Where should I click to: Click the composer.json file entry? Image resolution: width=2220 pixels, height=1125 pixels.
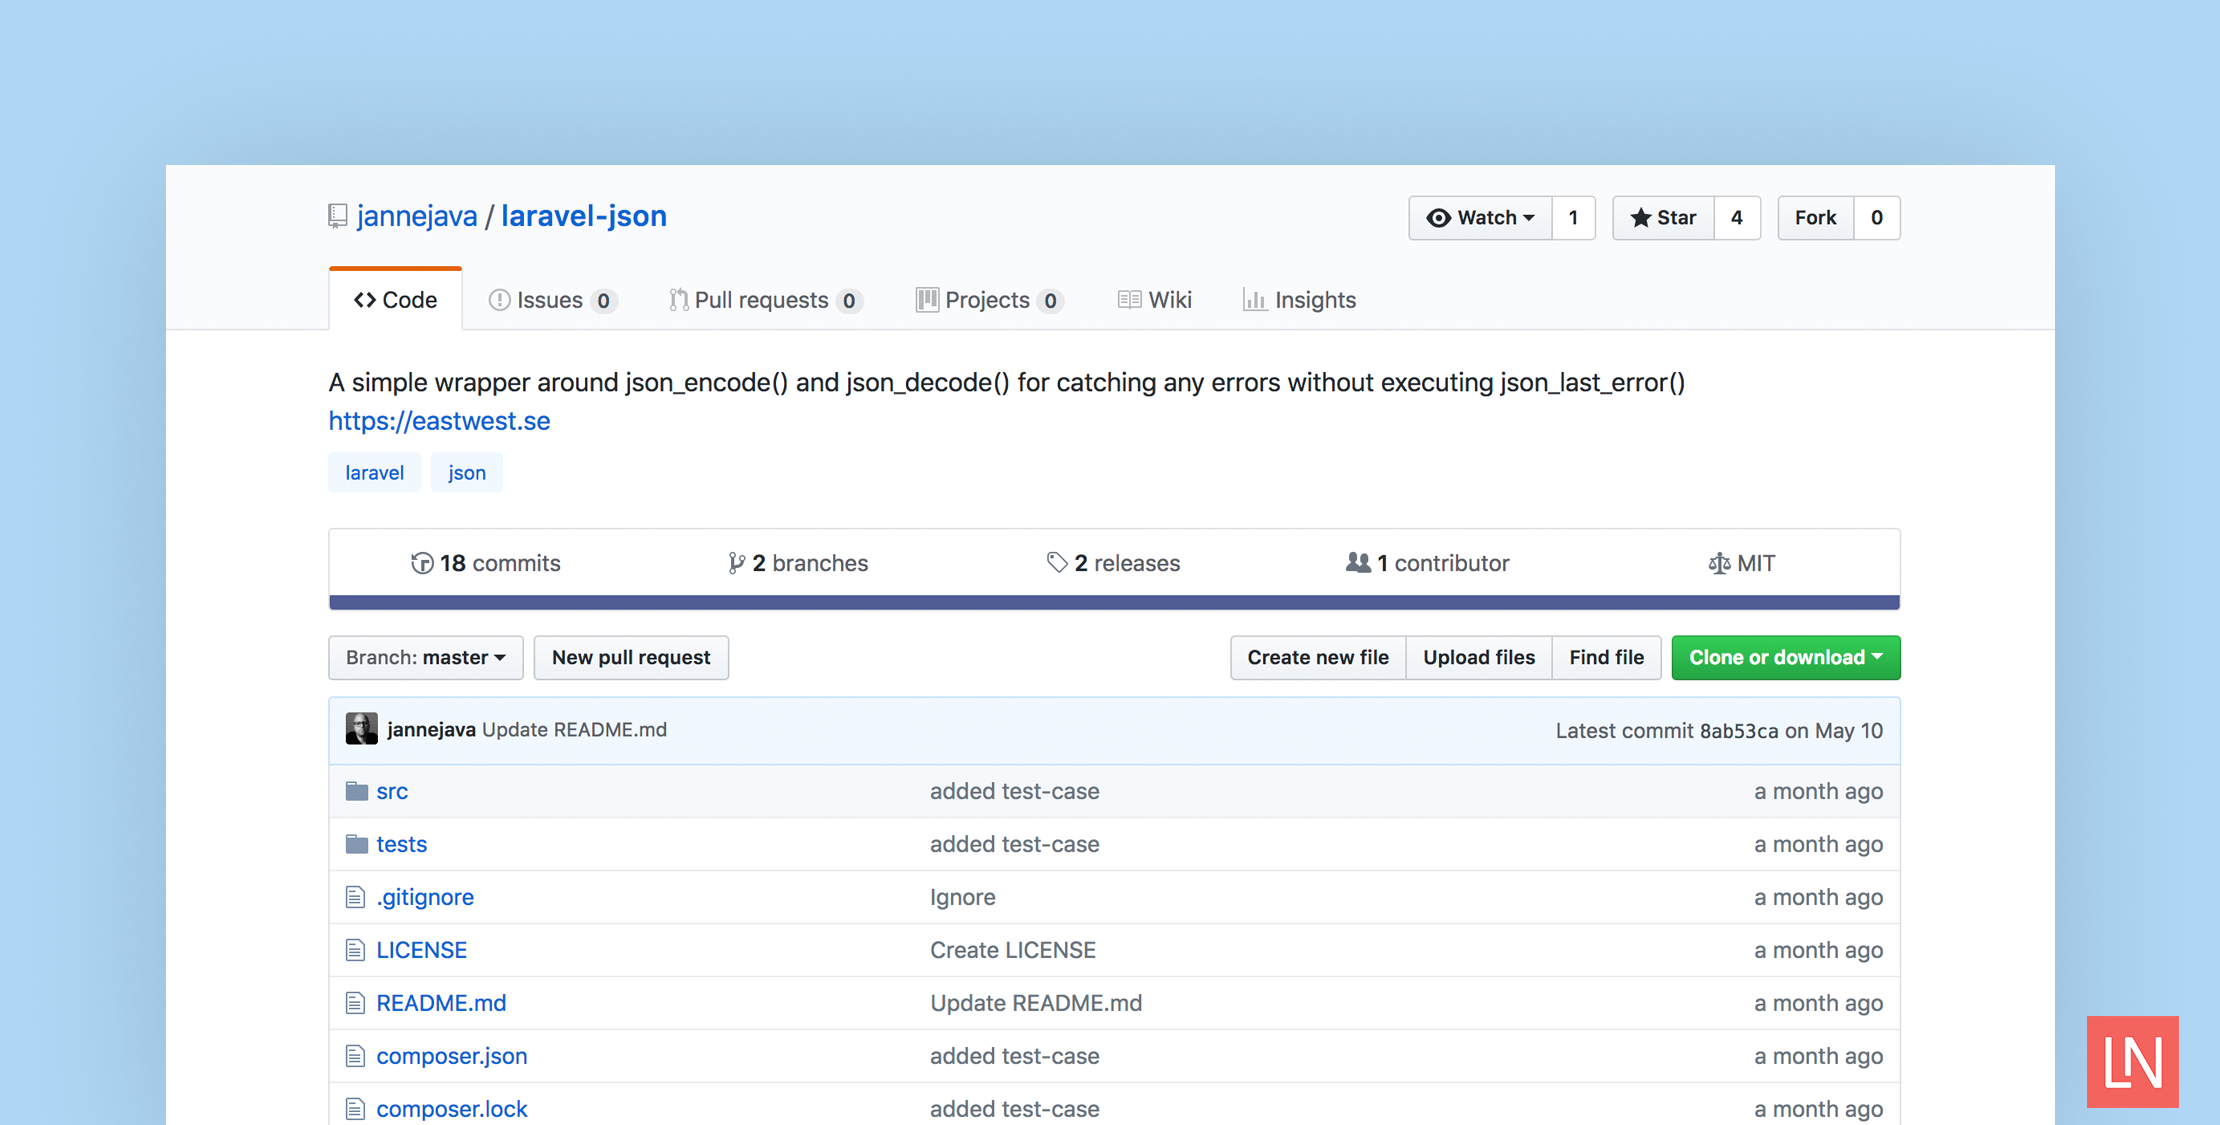coord(449,1055)
